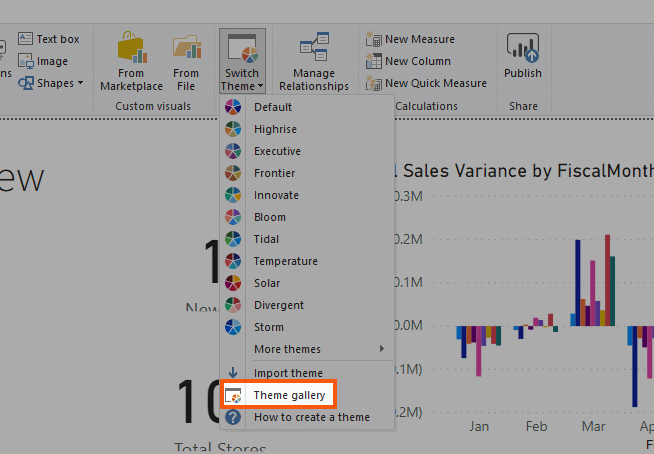Apply the Temperature theme label
This screenshot has height=454, width=654.
[x=286, y=261]
